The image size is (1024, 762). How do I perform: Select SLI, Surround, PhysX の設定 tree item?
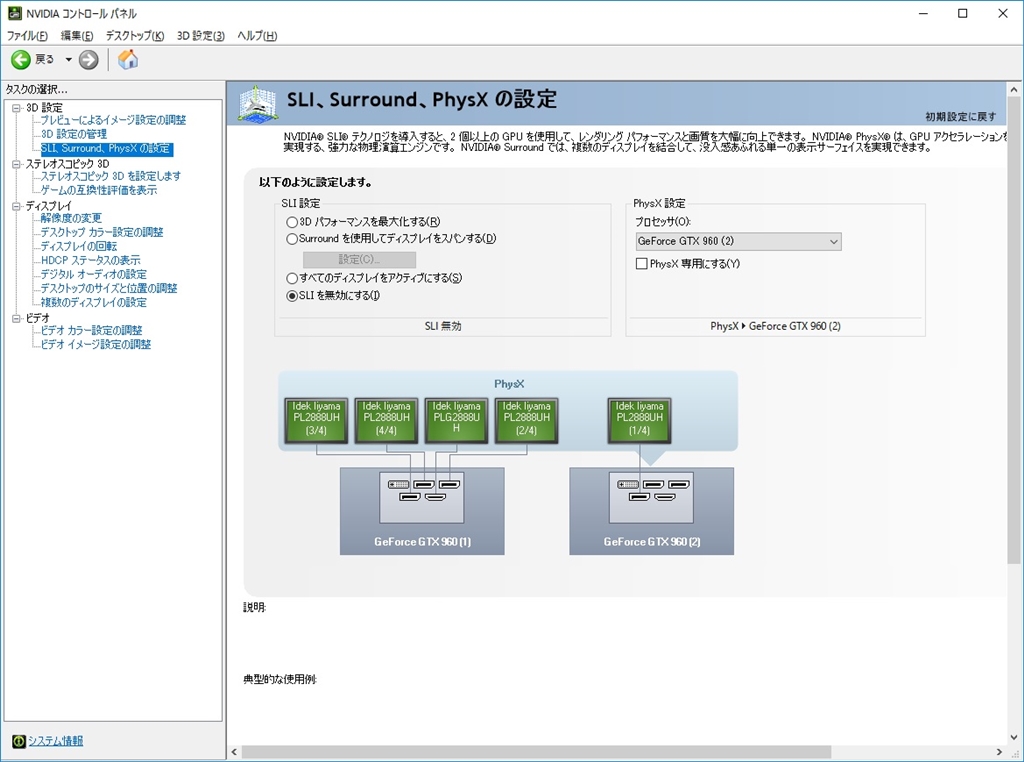(106, 148)
